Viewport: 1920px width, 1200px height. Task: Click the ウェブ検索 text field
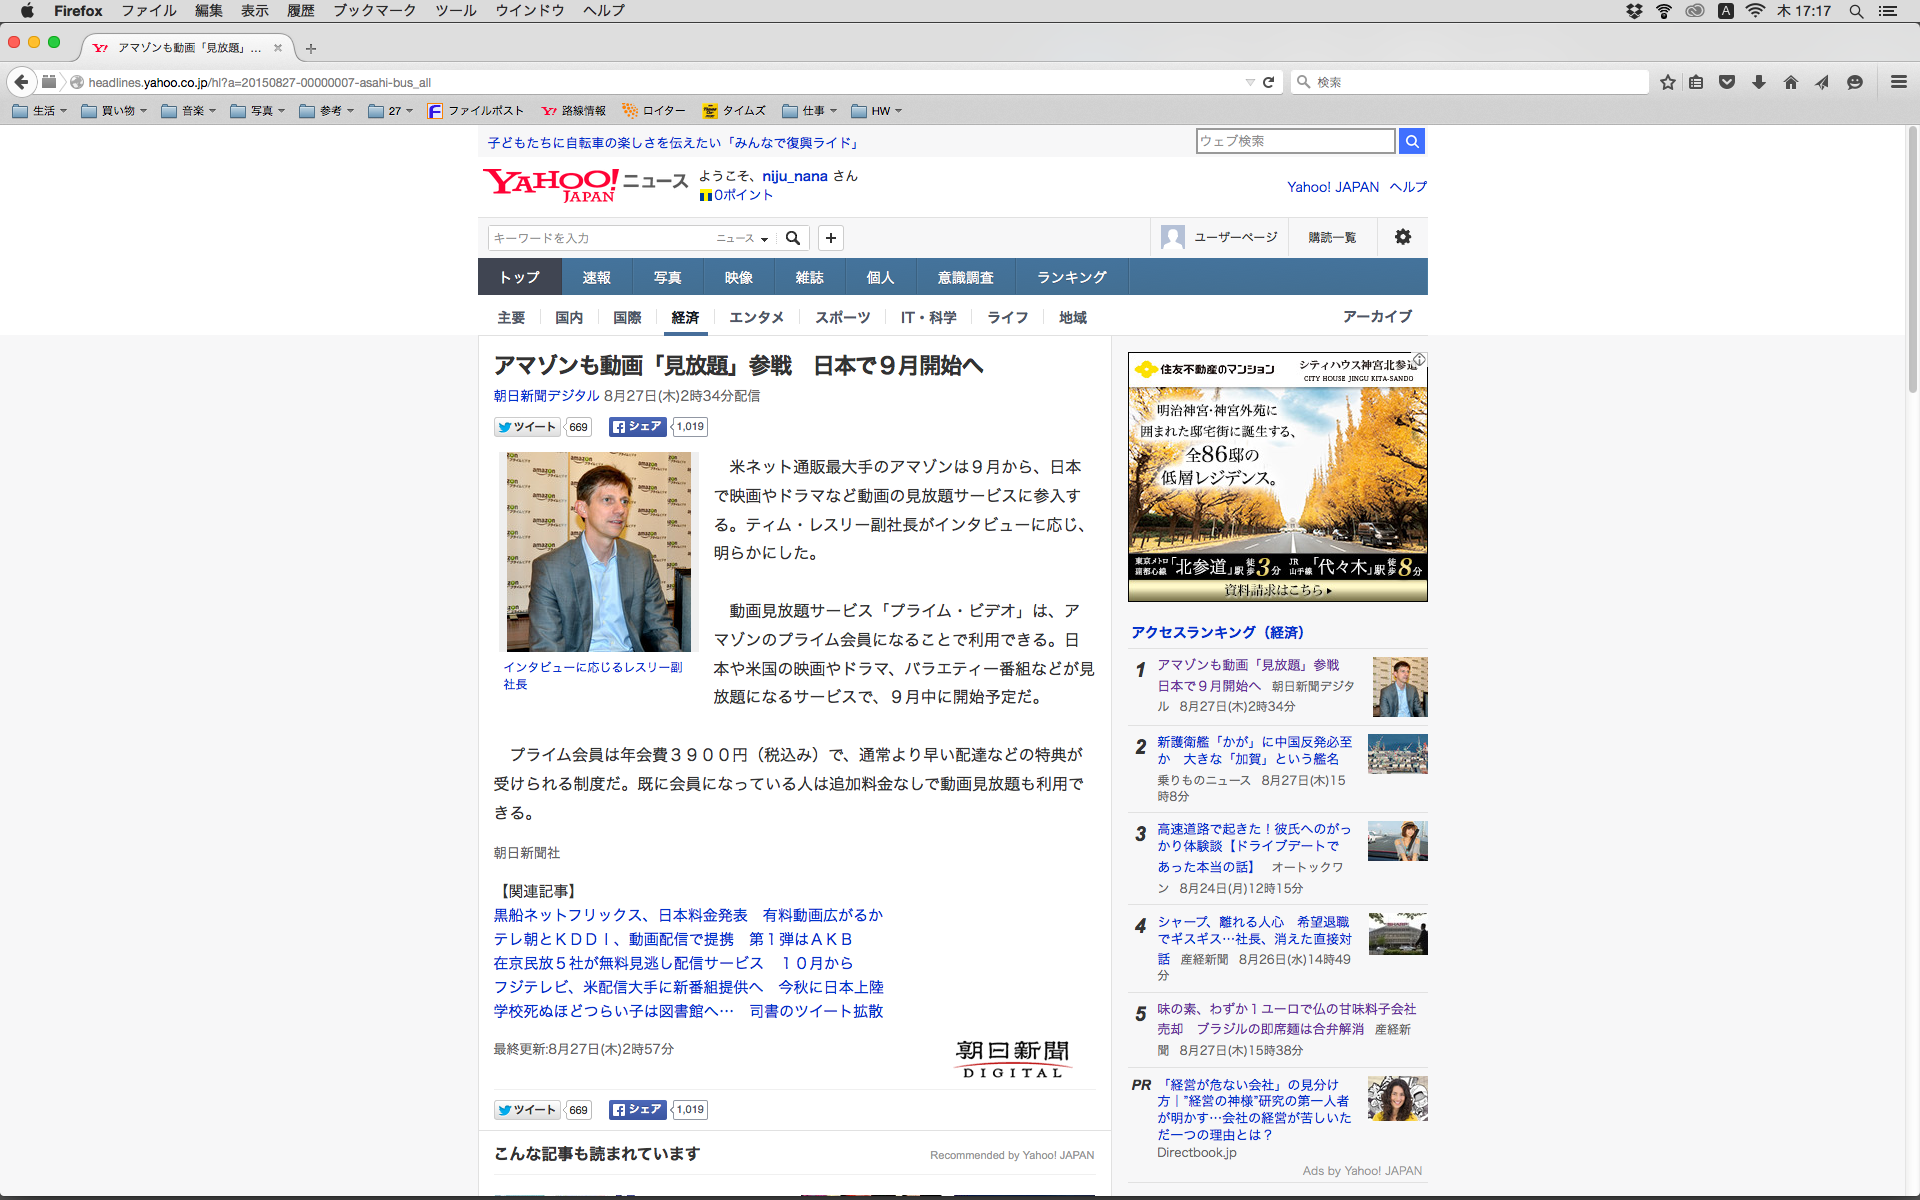pos(1294,141)
